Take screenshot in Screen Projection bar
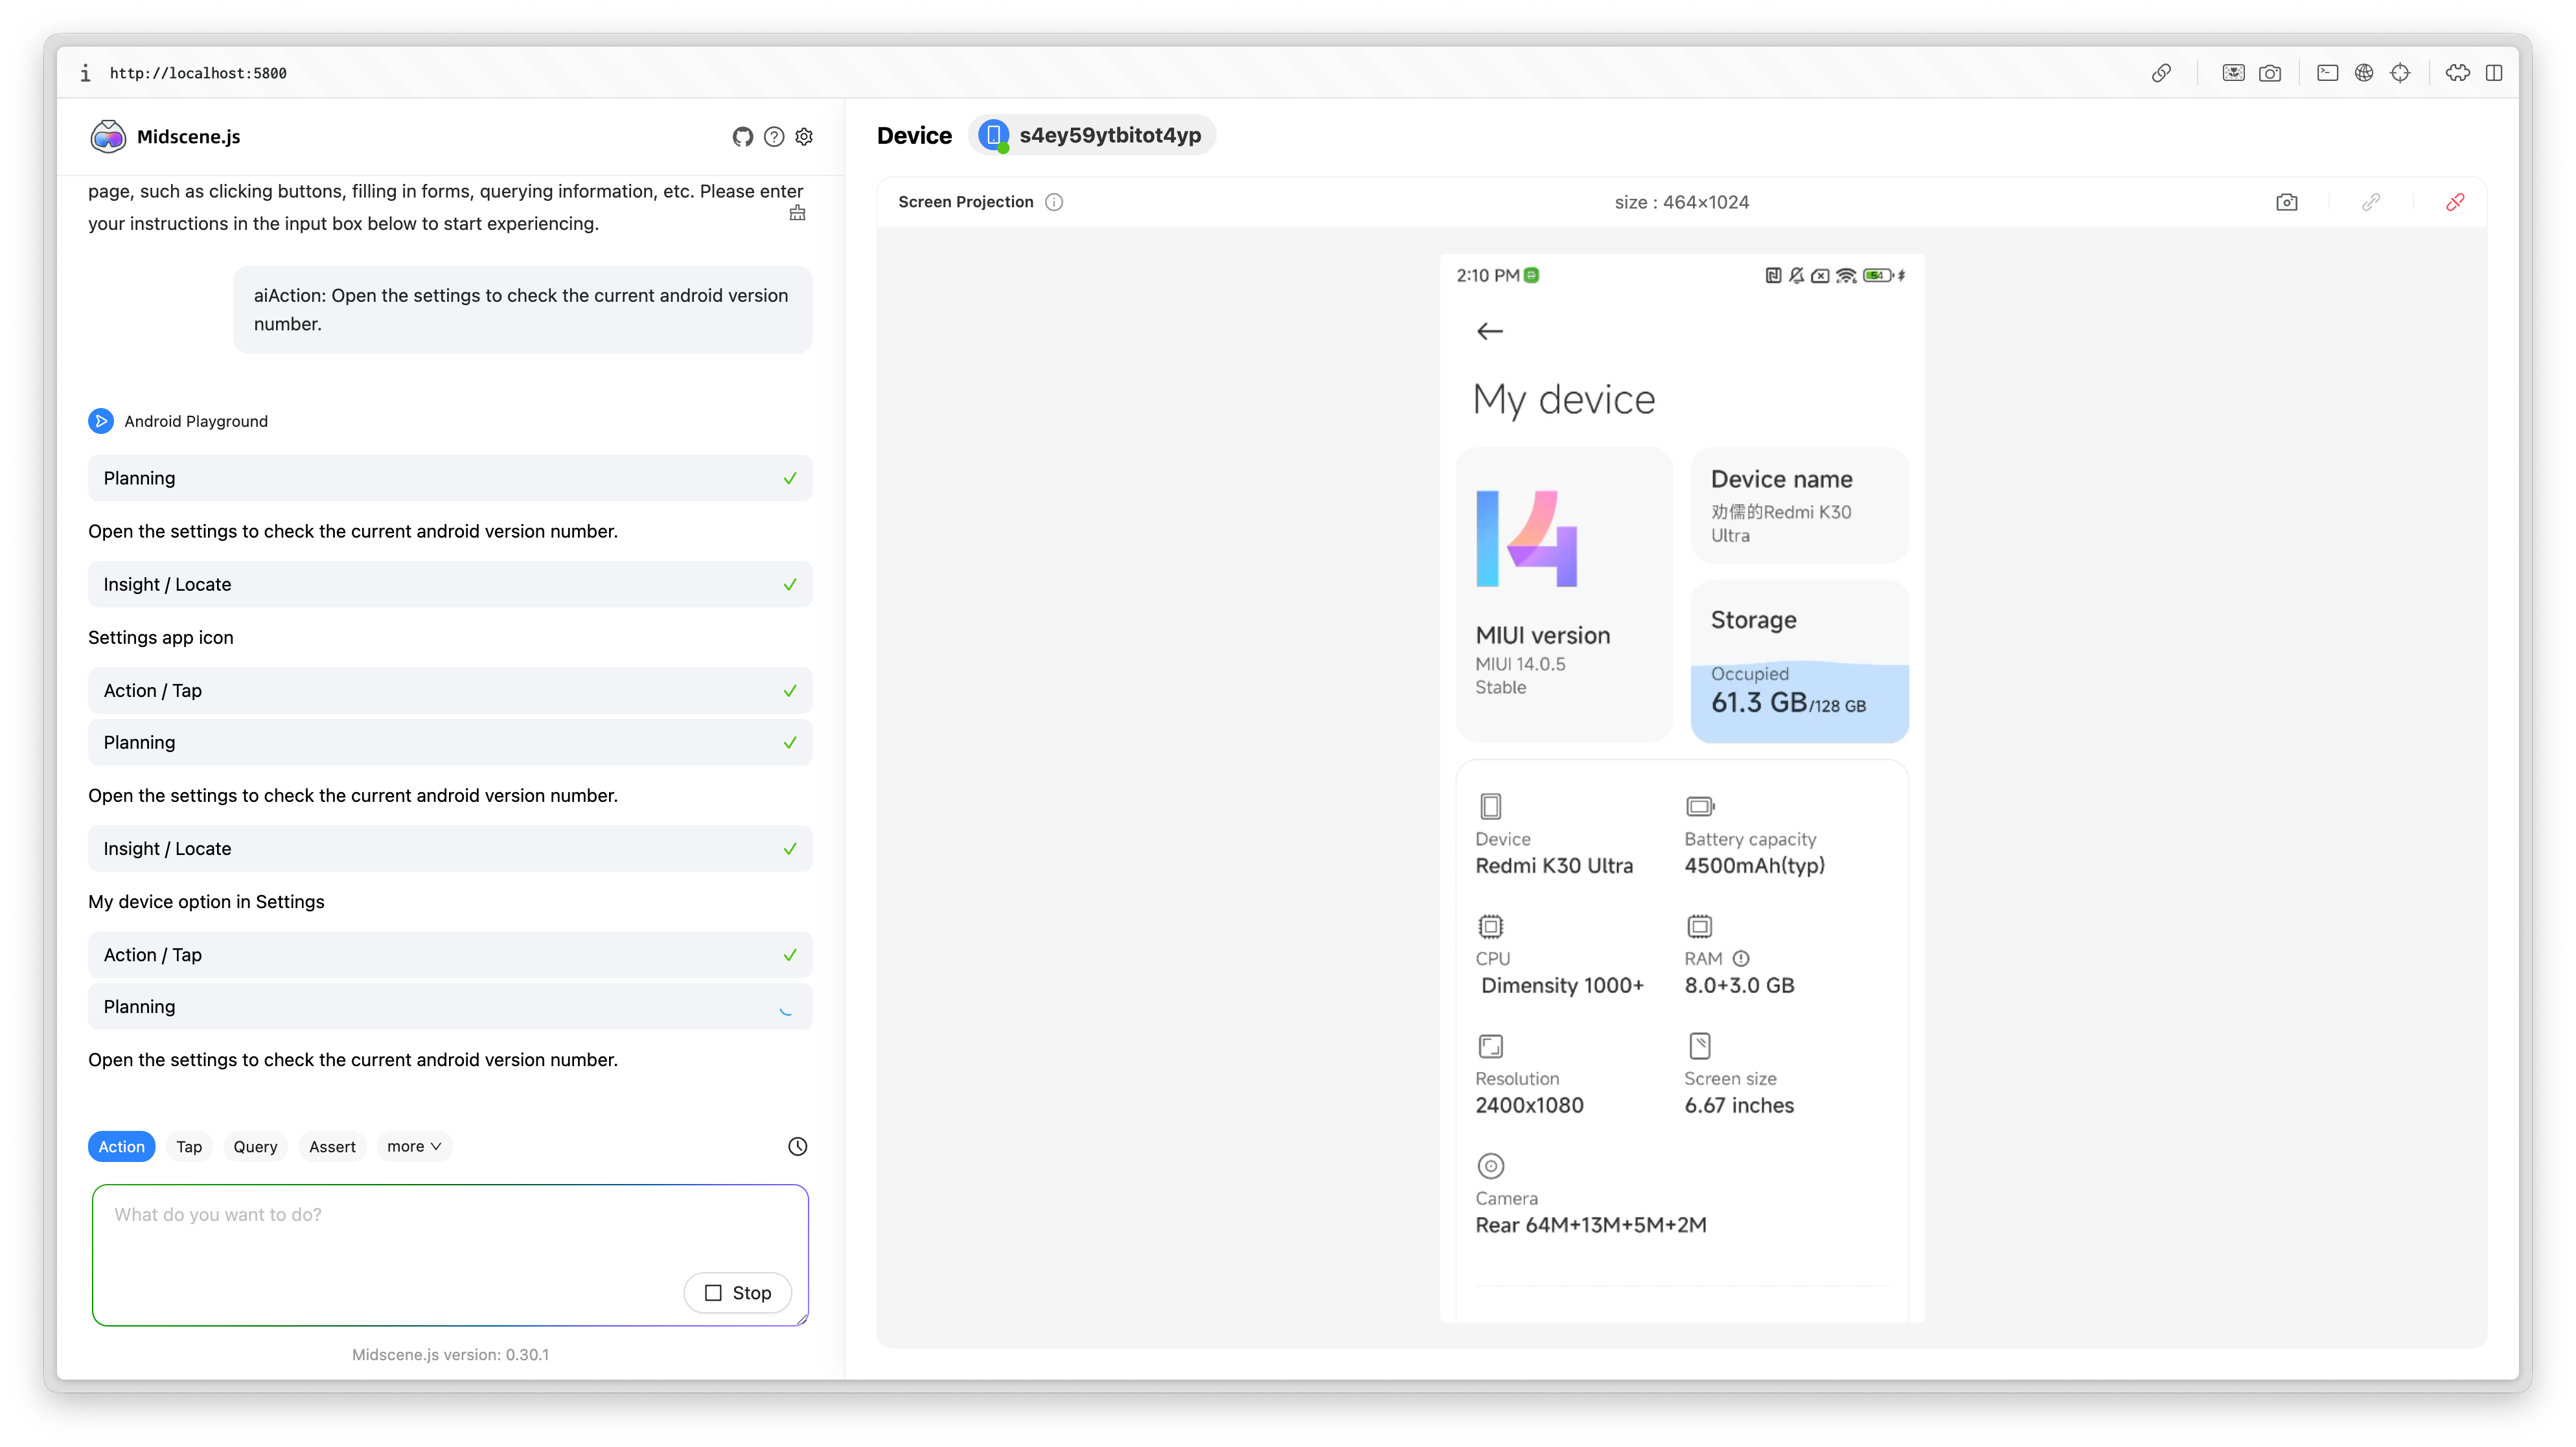 (2286, 202)
